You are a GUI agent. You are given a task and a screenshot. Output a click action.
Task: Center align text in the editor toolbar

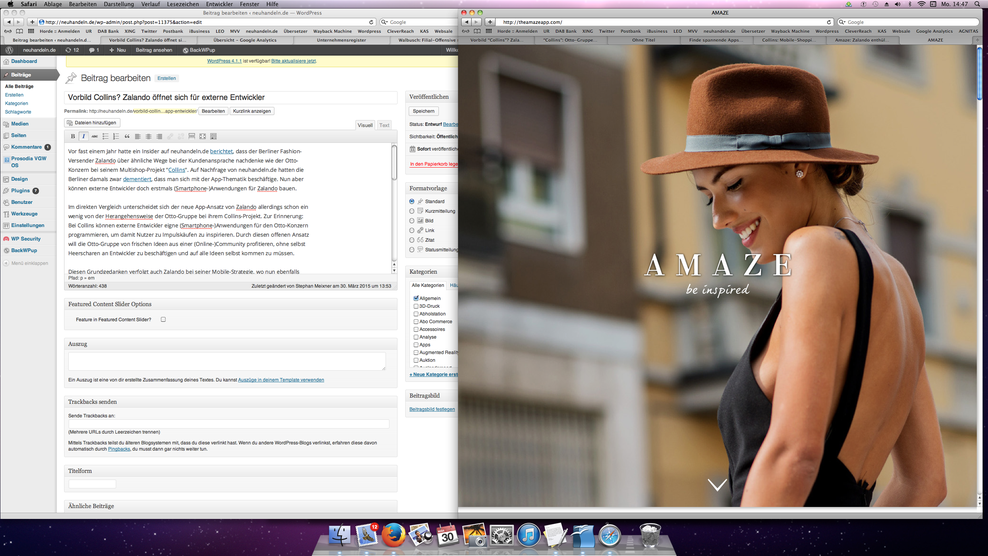[148, 136]
